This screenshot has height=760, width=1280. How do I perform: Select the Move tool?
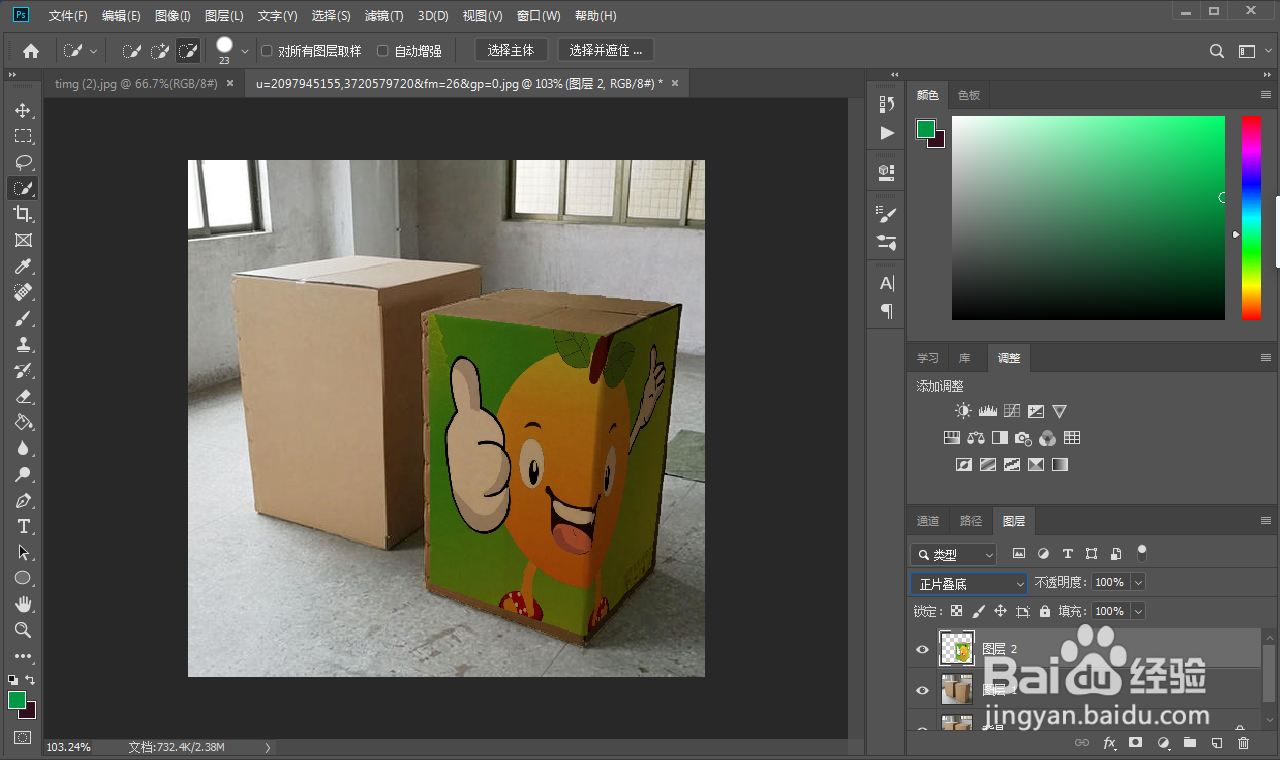[x=23, y=110]
